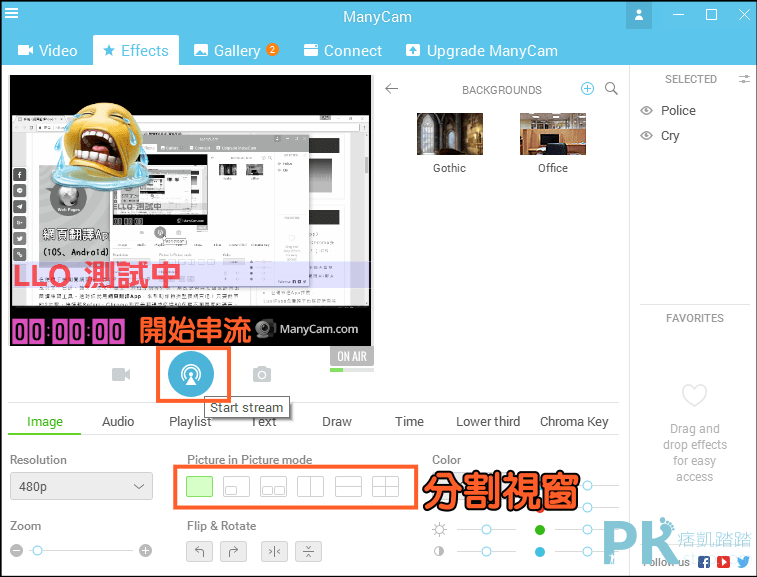Flip the video vertically
757x577 pixels.
coord(308,551)
